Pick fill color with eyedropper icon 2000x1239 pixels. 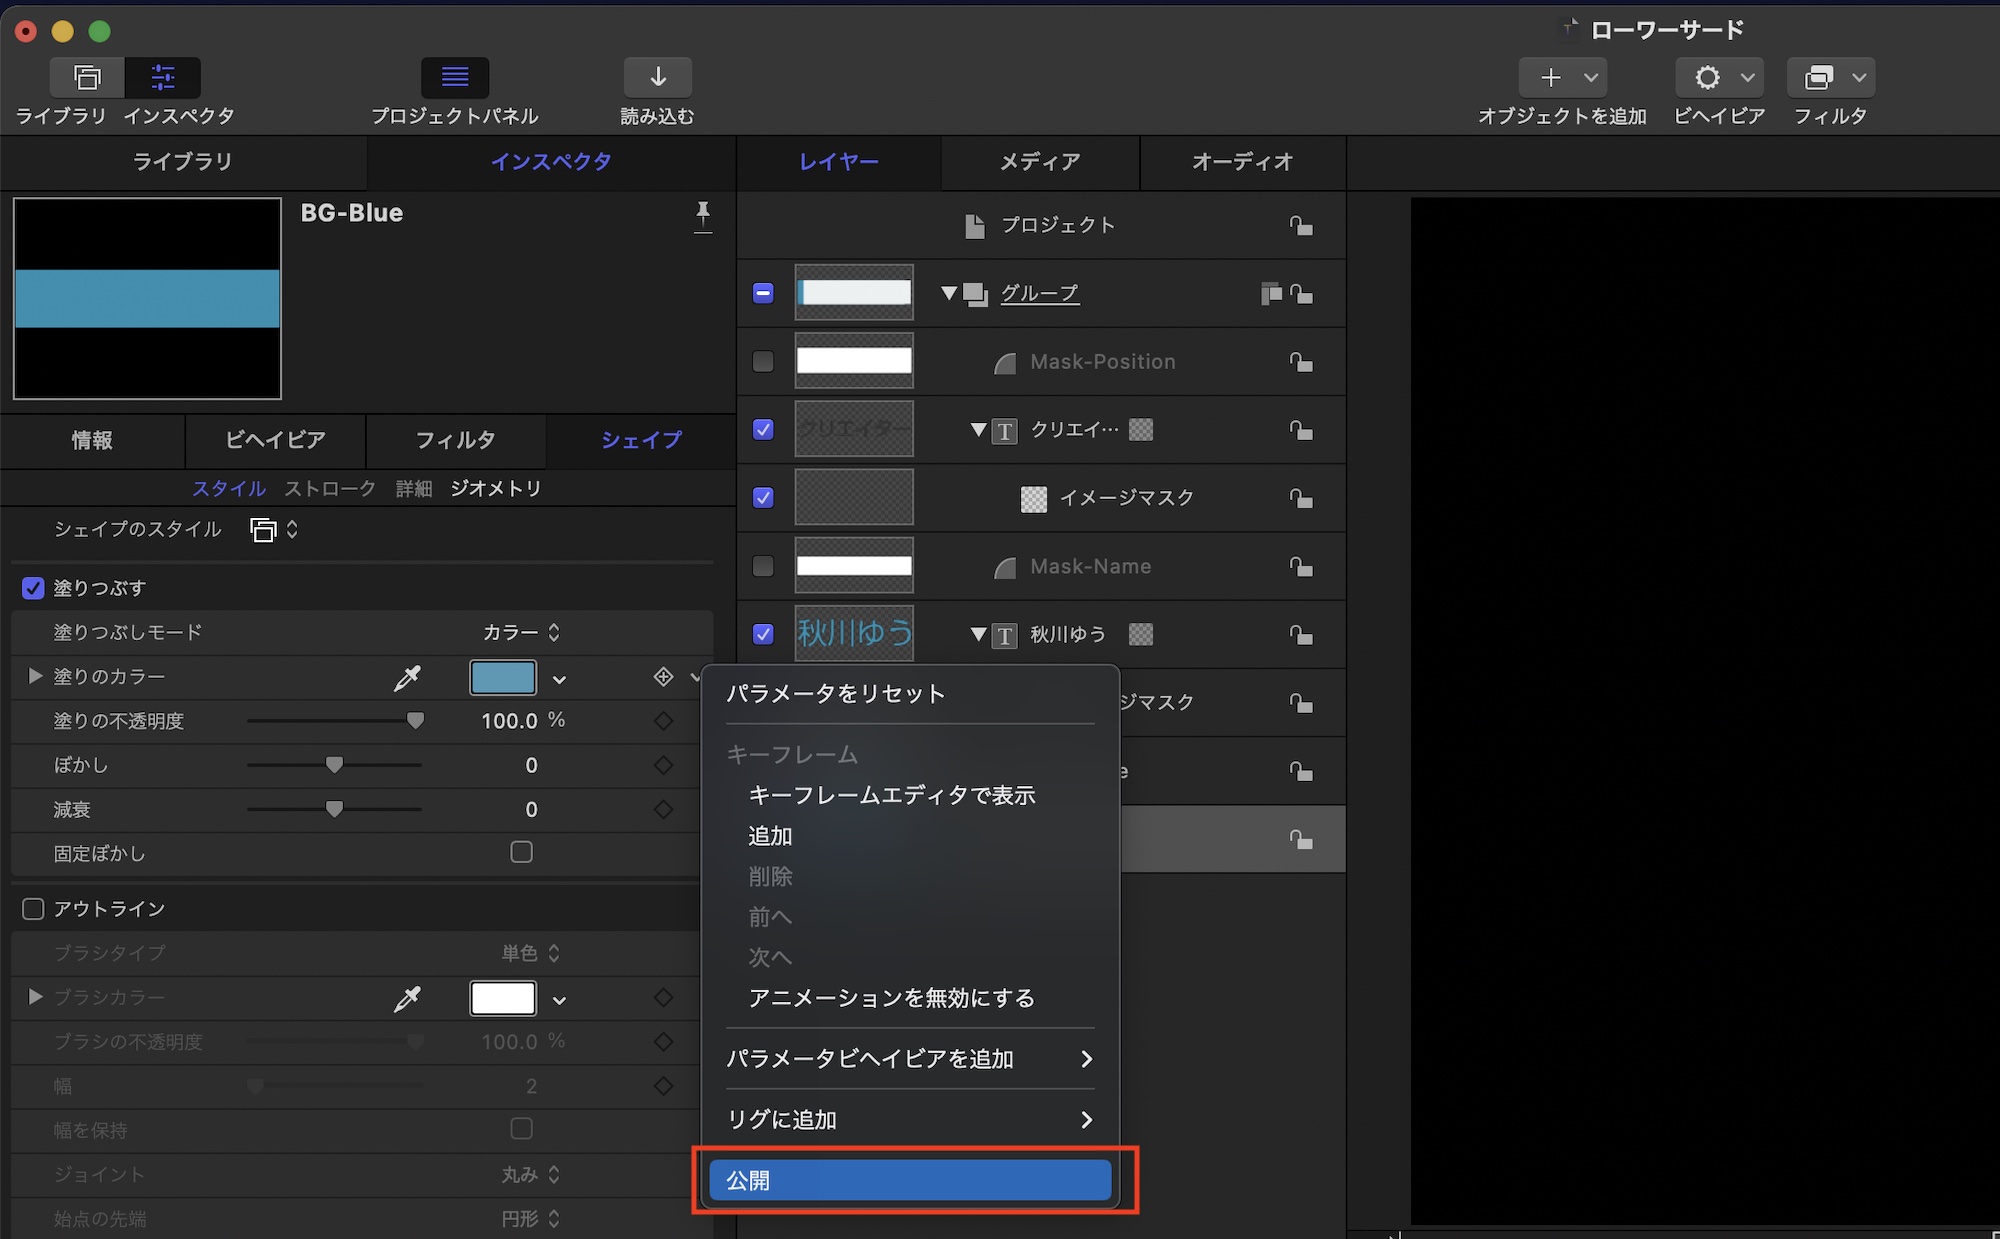(x=407, y=678)
